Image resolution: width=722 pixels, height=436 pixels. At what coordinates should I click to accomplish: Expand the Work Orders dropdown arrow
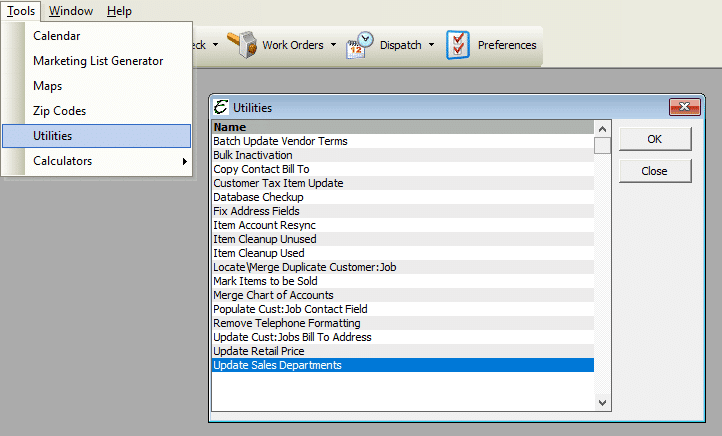point(332,45)
